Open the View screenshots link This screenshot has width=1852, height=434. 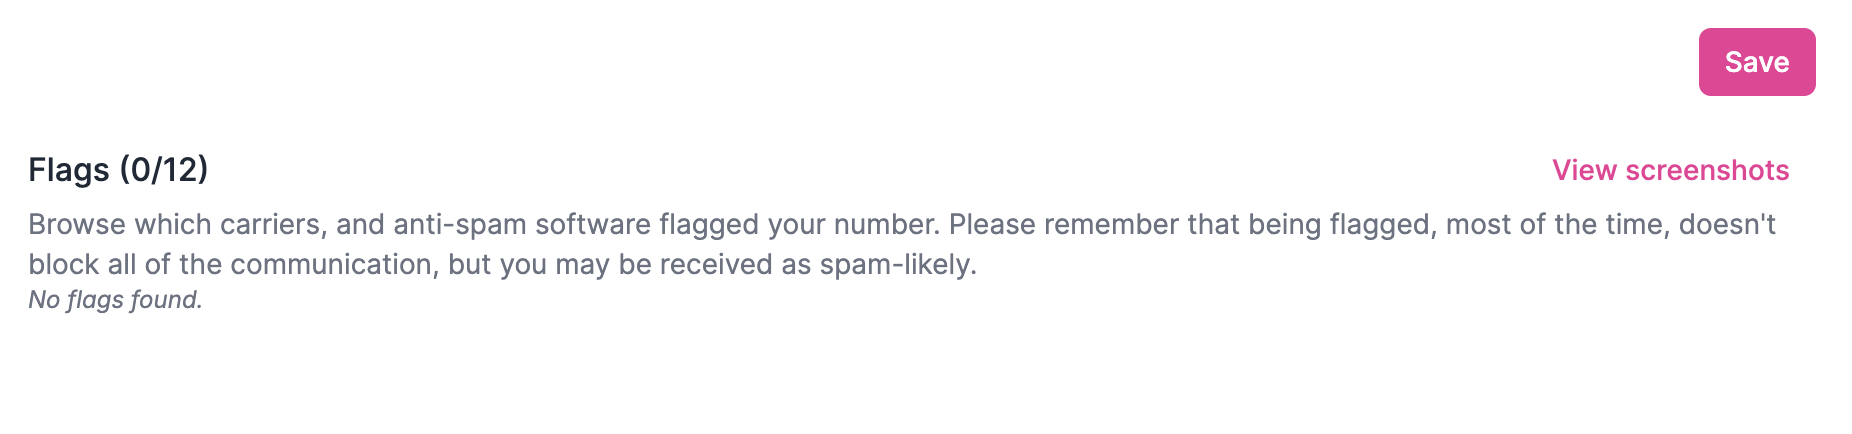pyautogui.click(x=1670, y=170)
